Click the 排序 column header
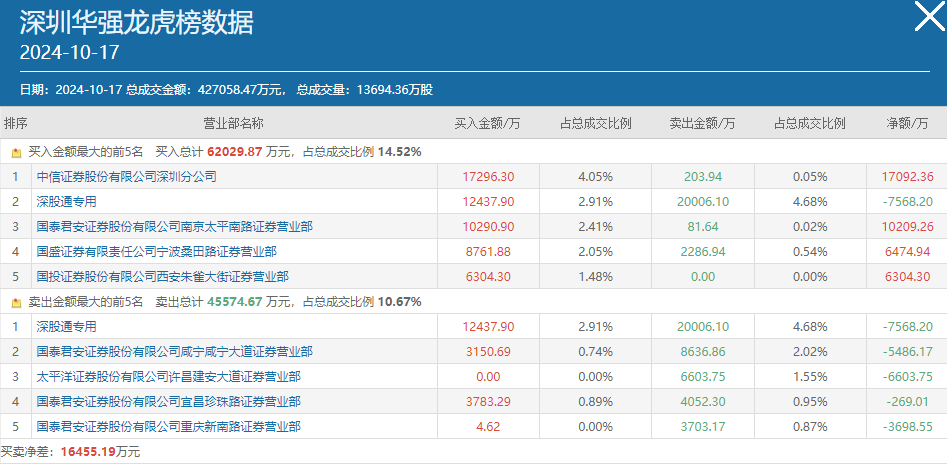This screenshot has width=947, height=466. pyautogui.click(x=16, y=124)
